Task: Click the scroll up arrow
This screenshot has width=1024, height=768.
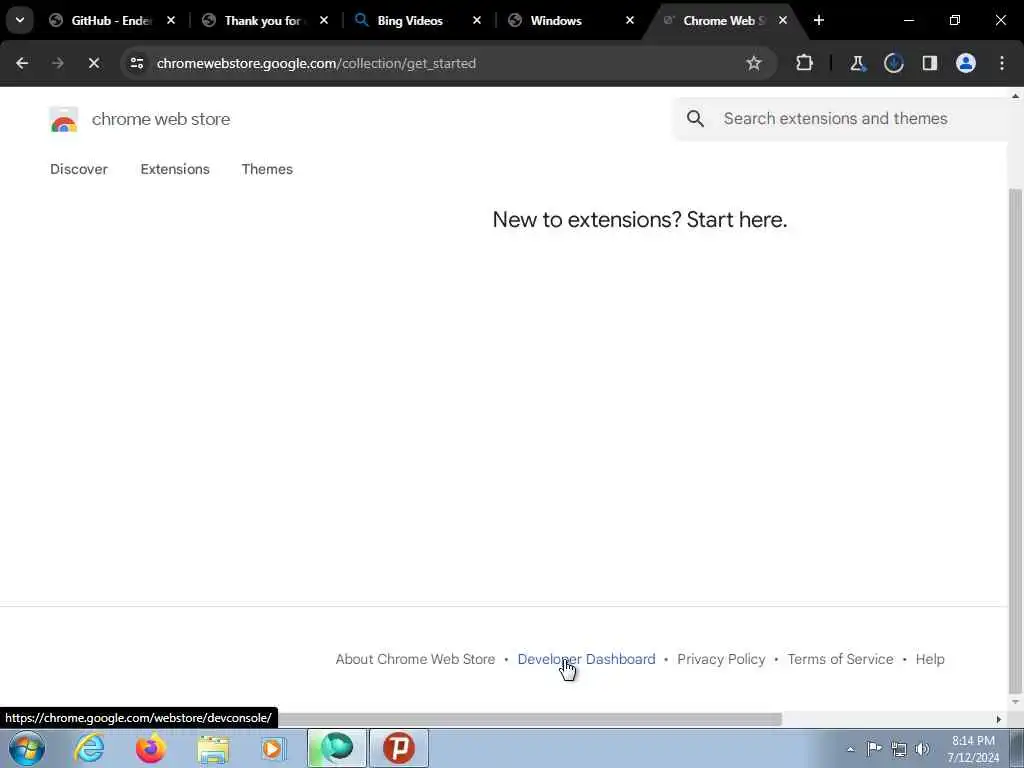Action: [x=1015, y=96]
